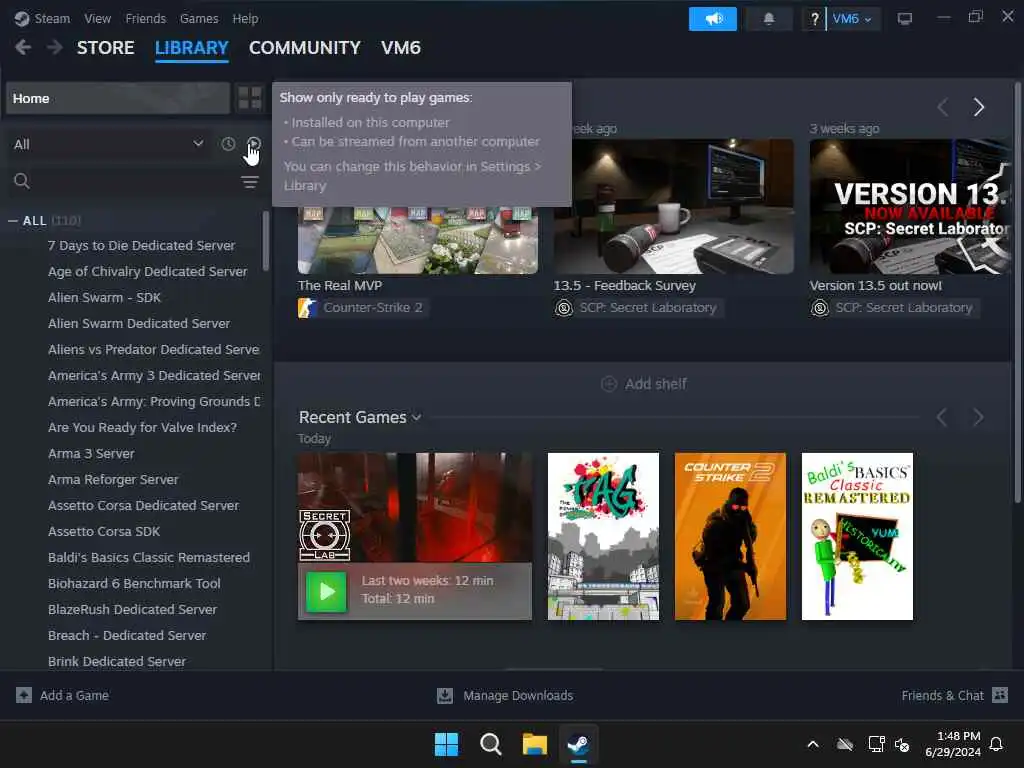
Task: Open the VM6 profile tab
Action: pos(401,48)
